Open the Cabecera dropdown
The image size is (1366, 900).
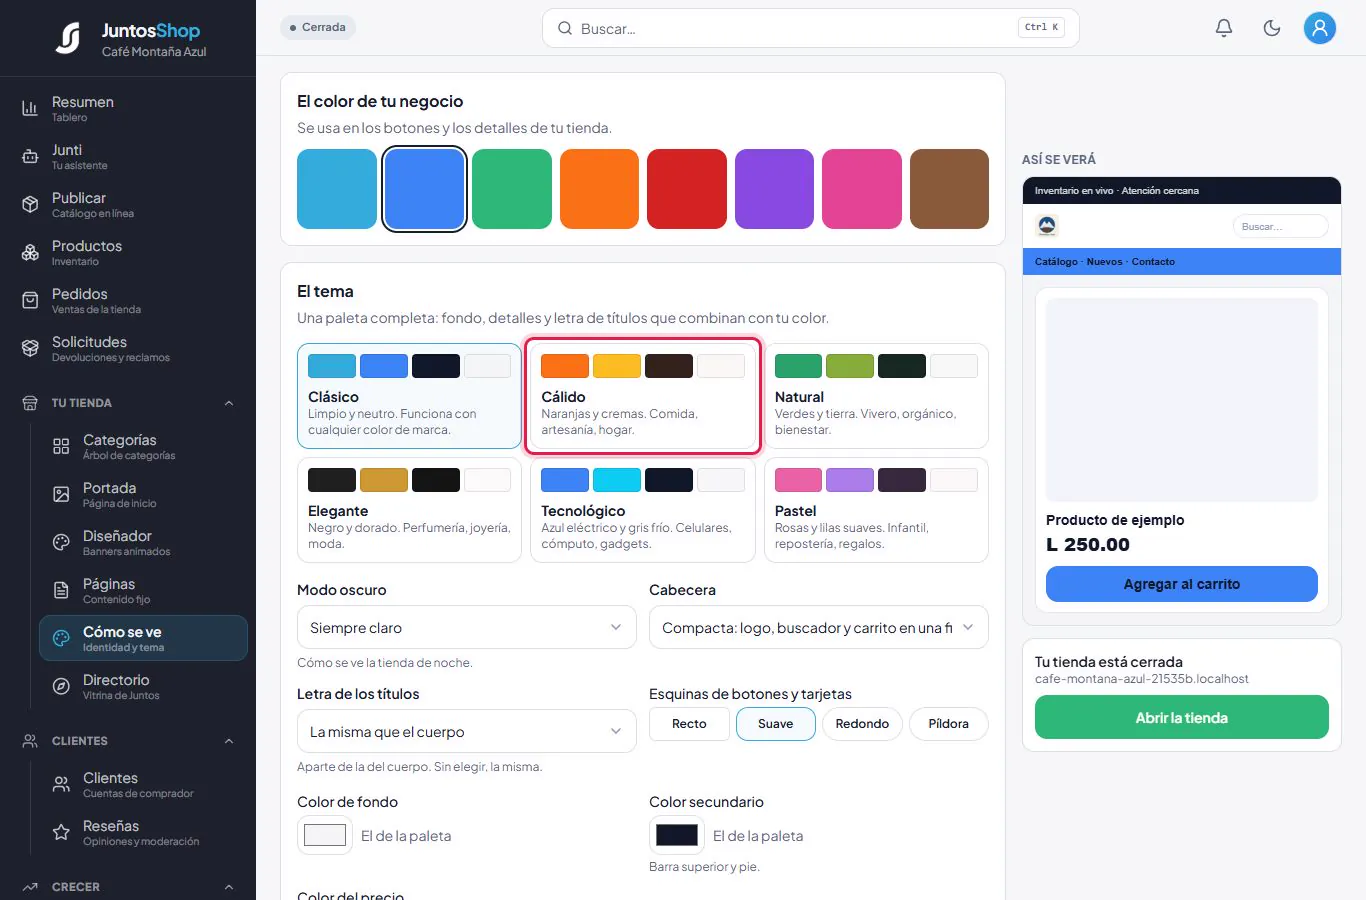pos(819,628)
